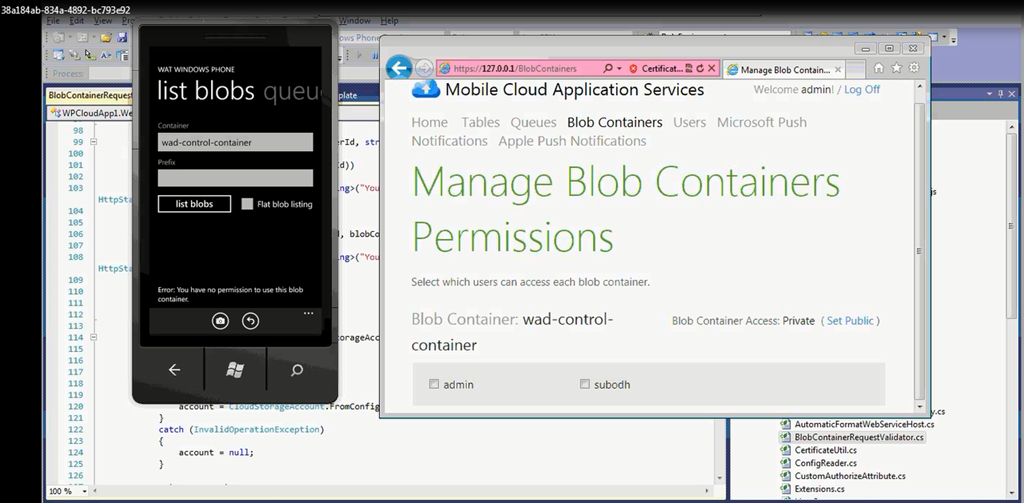Select AutomaticFormatWebServiceHost.cs in Solution Explorer

858,425
